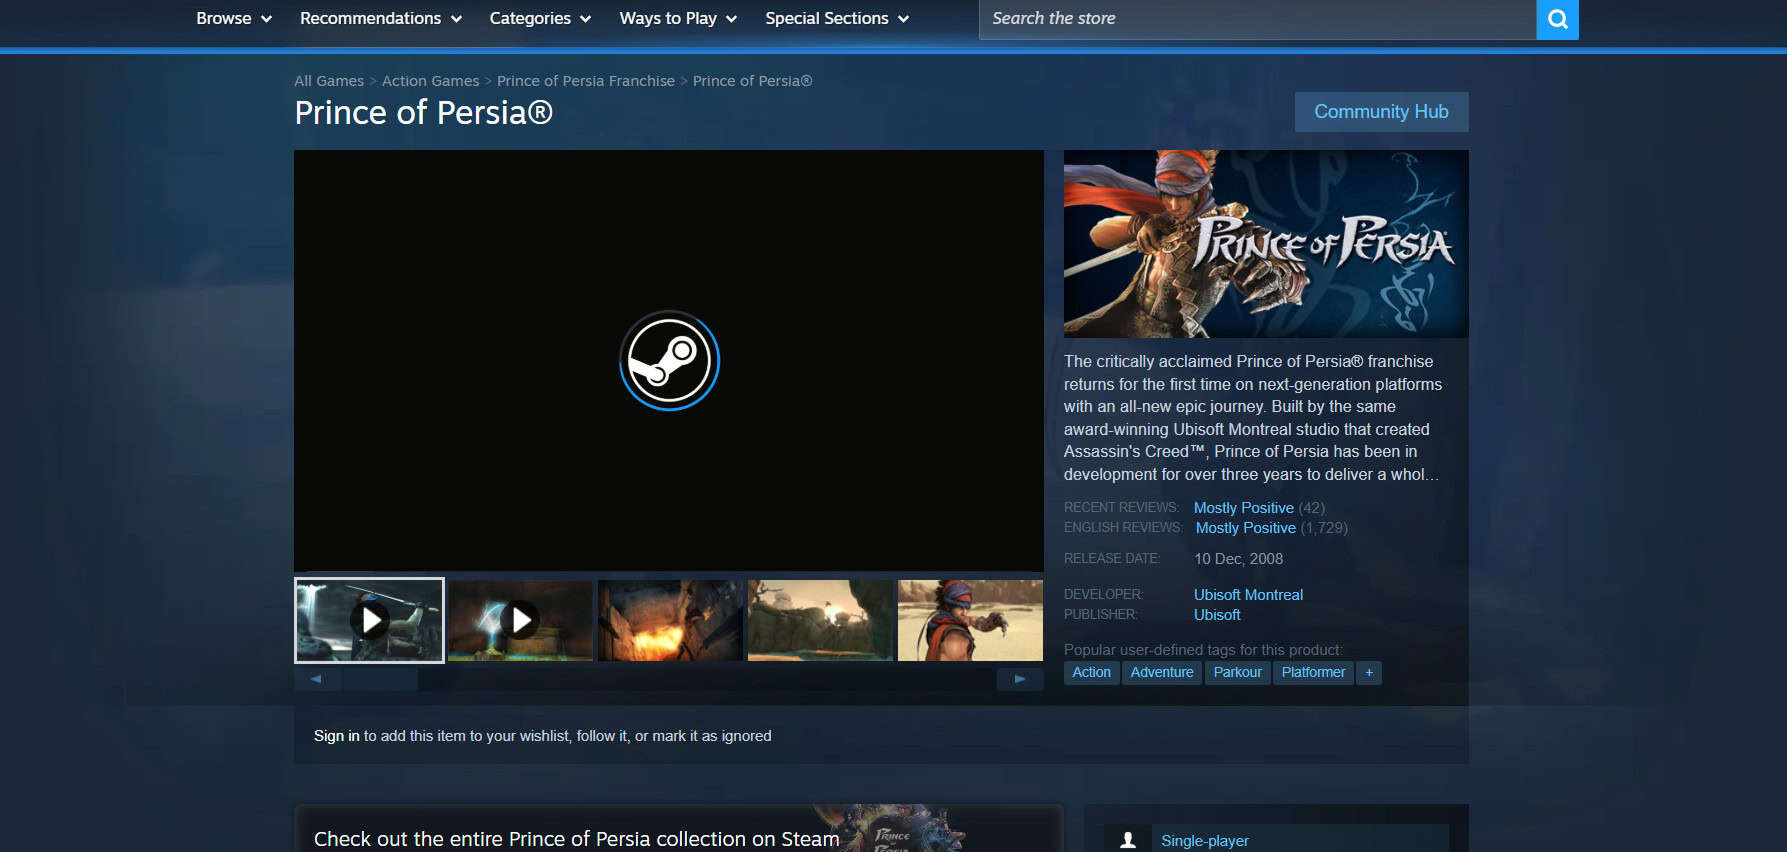This screenshot has width=1787, height=852.
Task: Play the second trailer video thumbnail
Action: click(520, 620)
